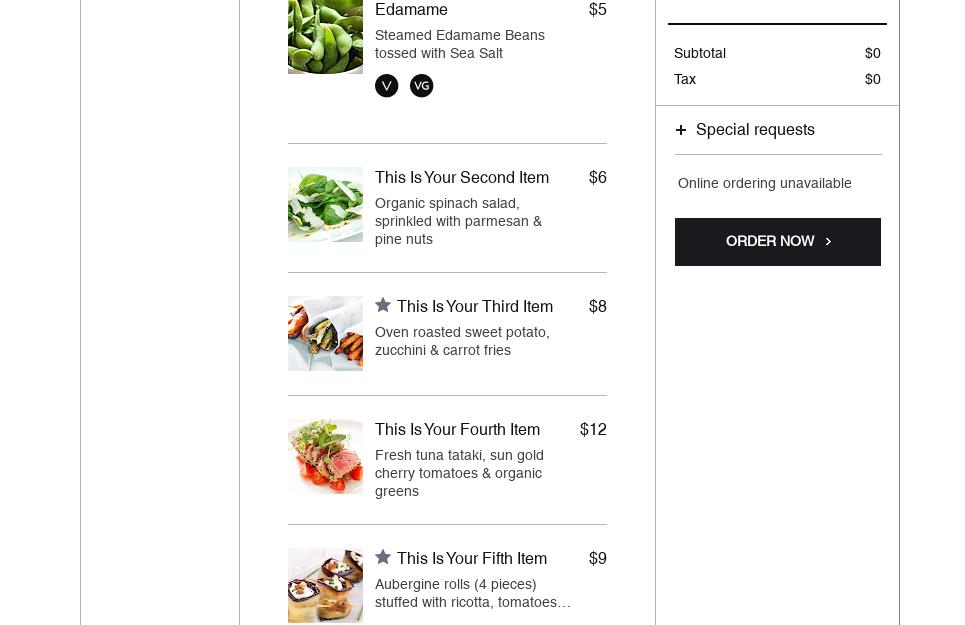Click the plus icon next to Special requests
965x625 pixels.
click(681, 130)
